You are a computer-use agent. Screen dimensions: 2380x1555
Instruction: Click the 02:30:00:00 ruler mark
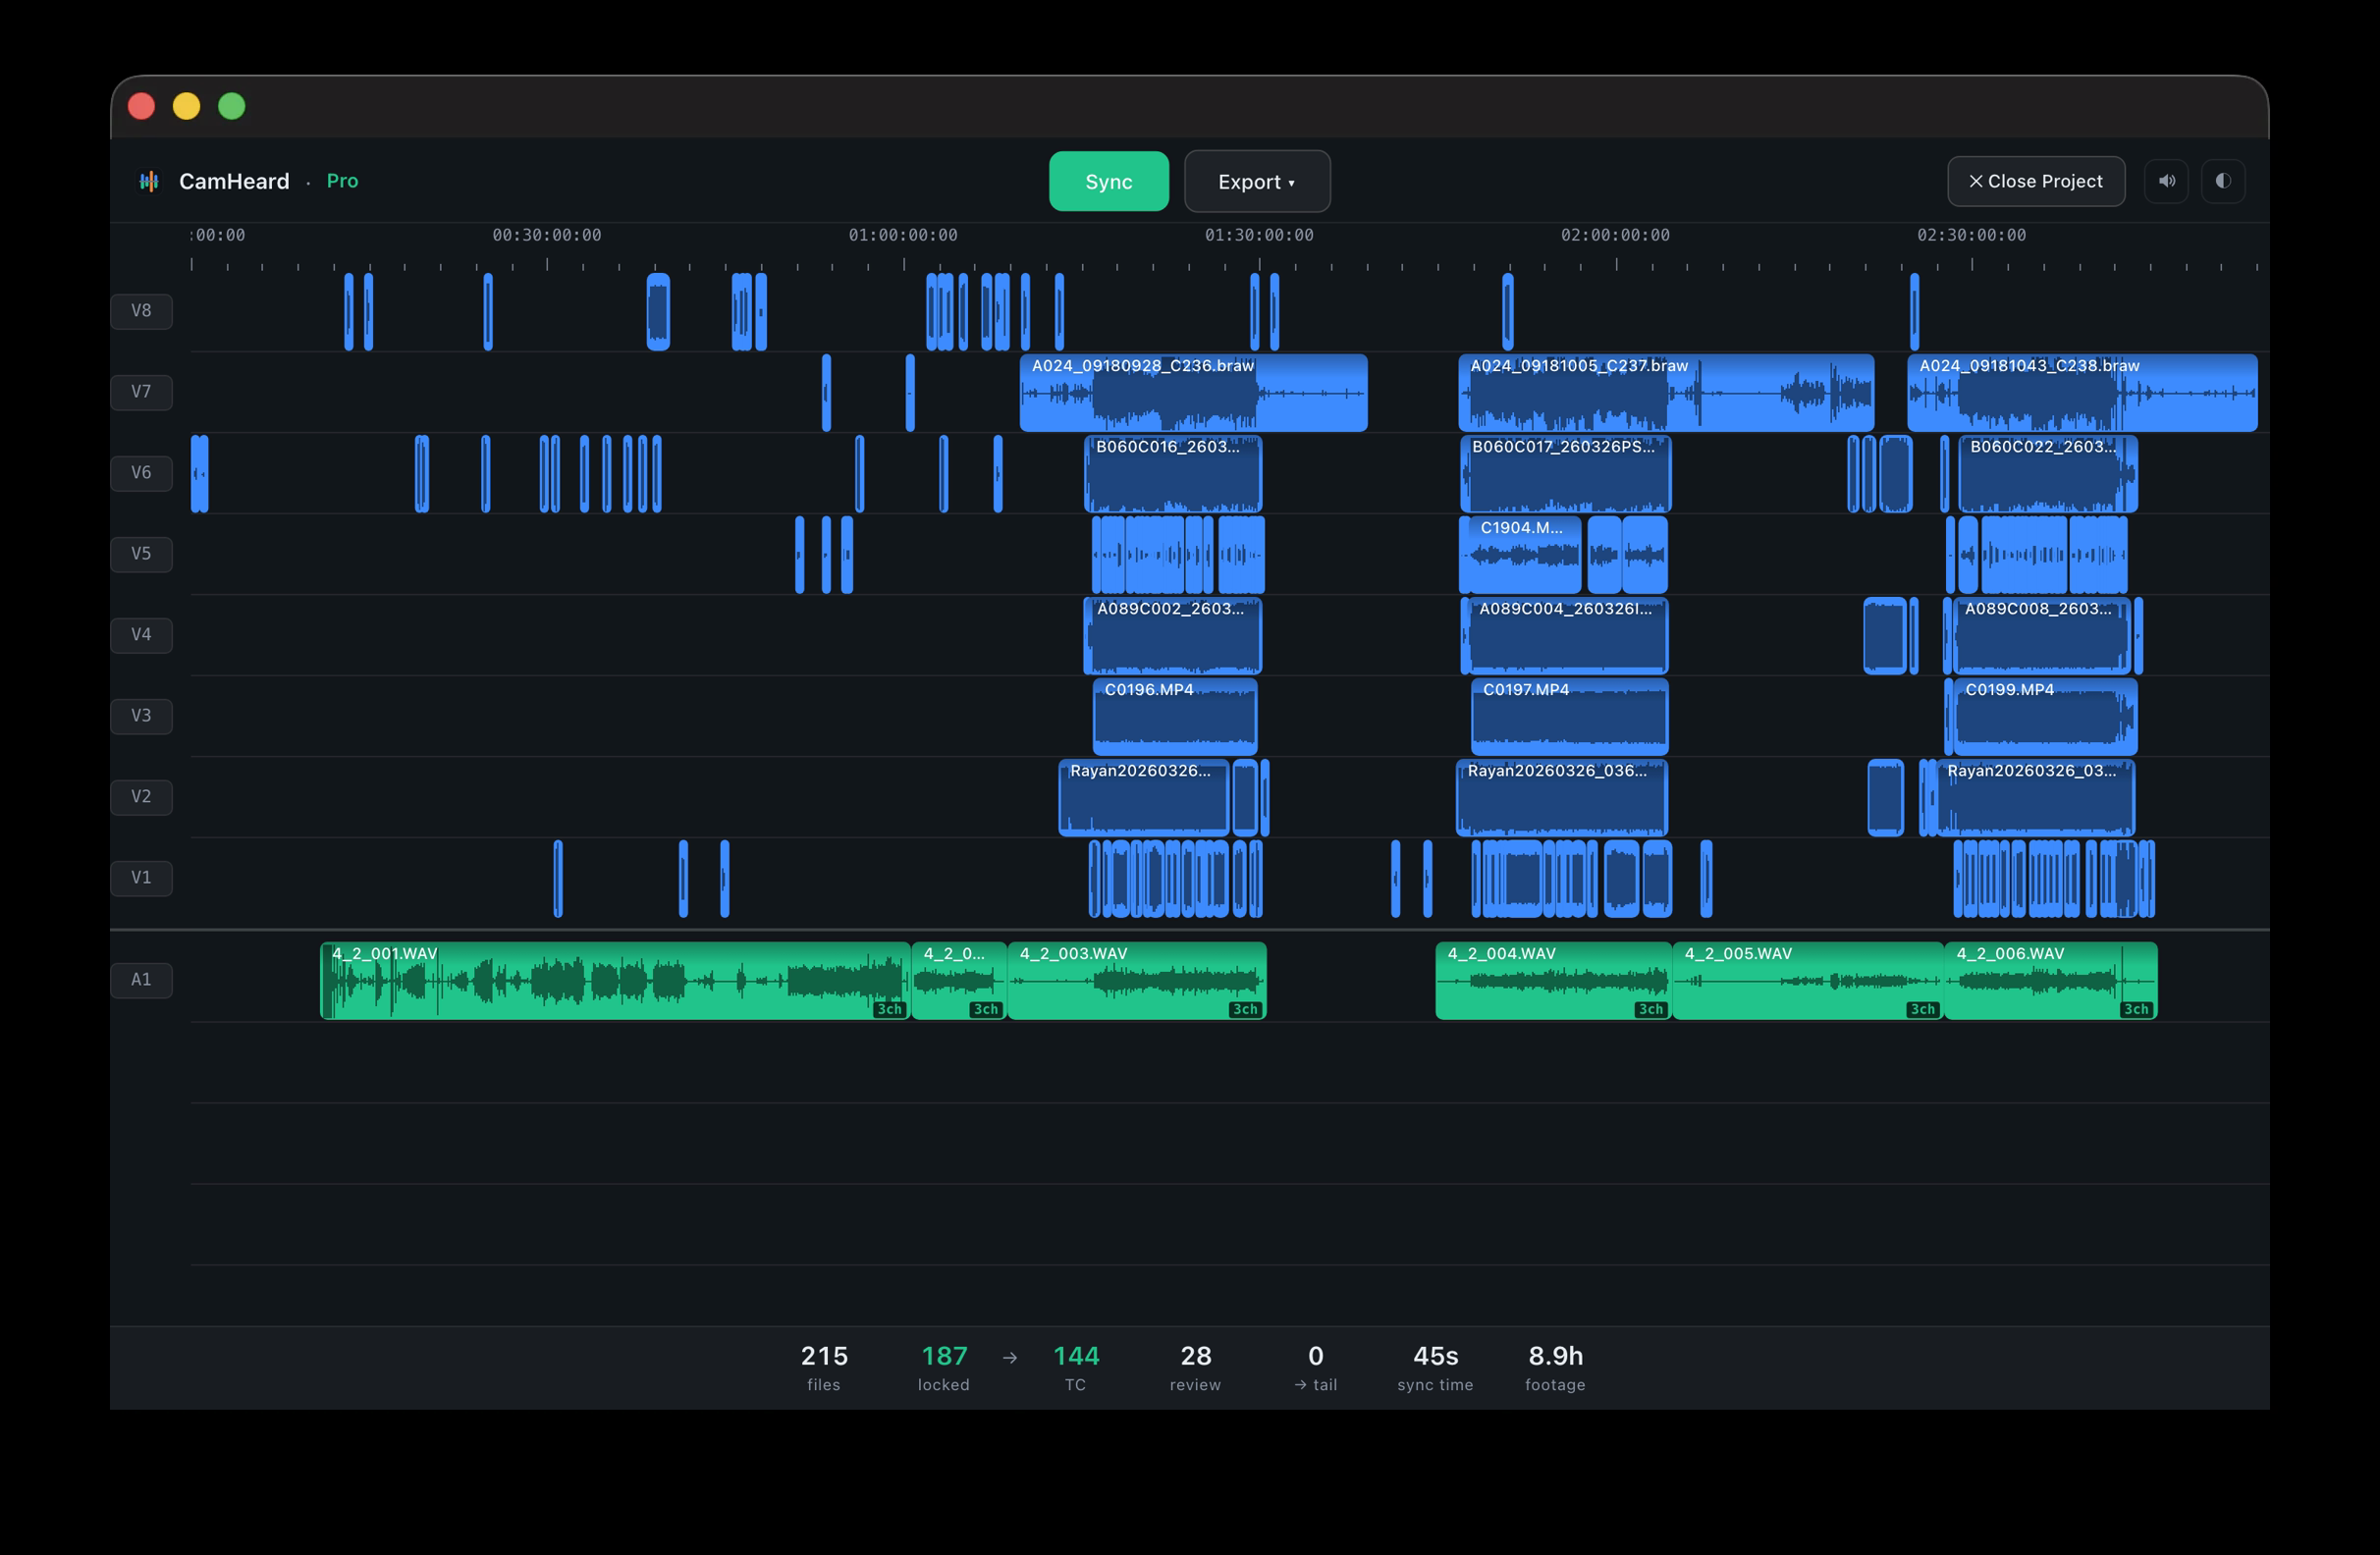(x=1972, y=235)
